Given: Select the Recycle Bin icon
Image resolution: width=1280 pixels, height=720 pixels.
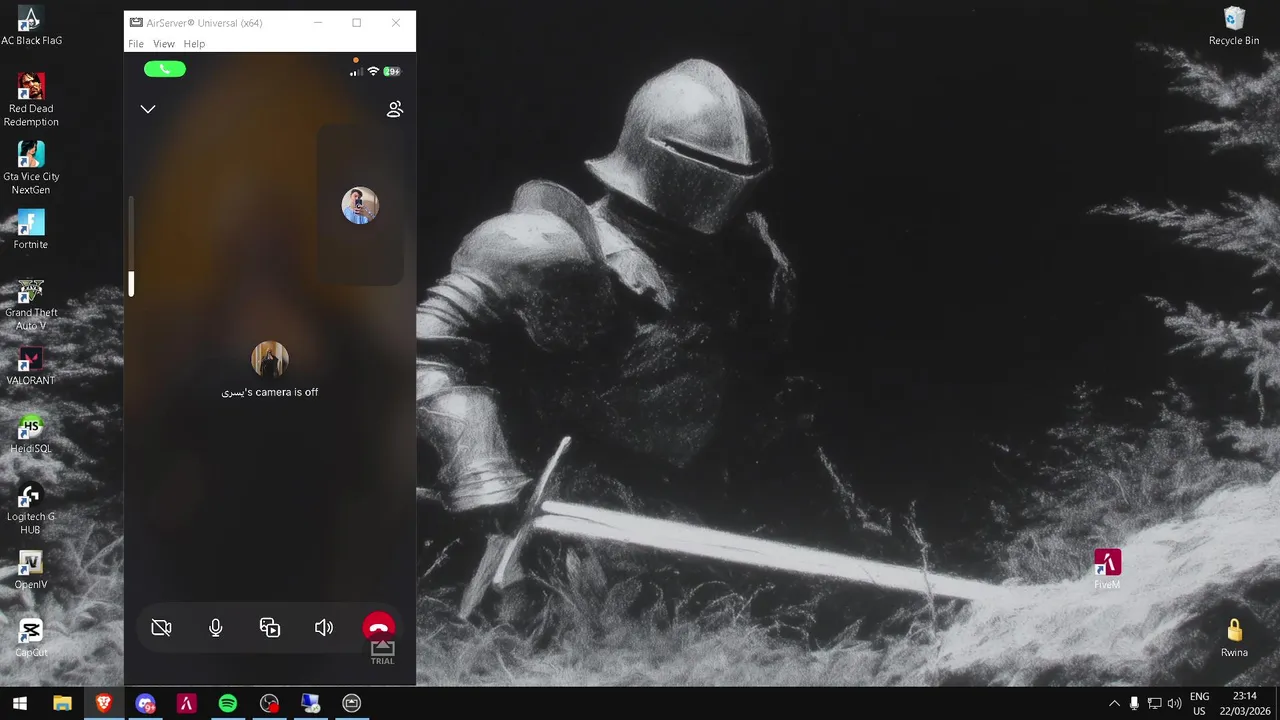Looking at the screenshot, I should click(x=1234, y=26).
